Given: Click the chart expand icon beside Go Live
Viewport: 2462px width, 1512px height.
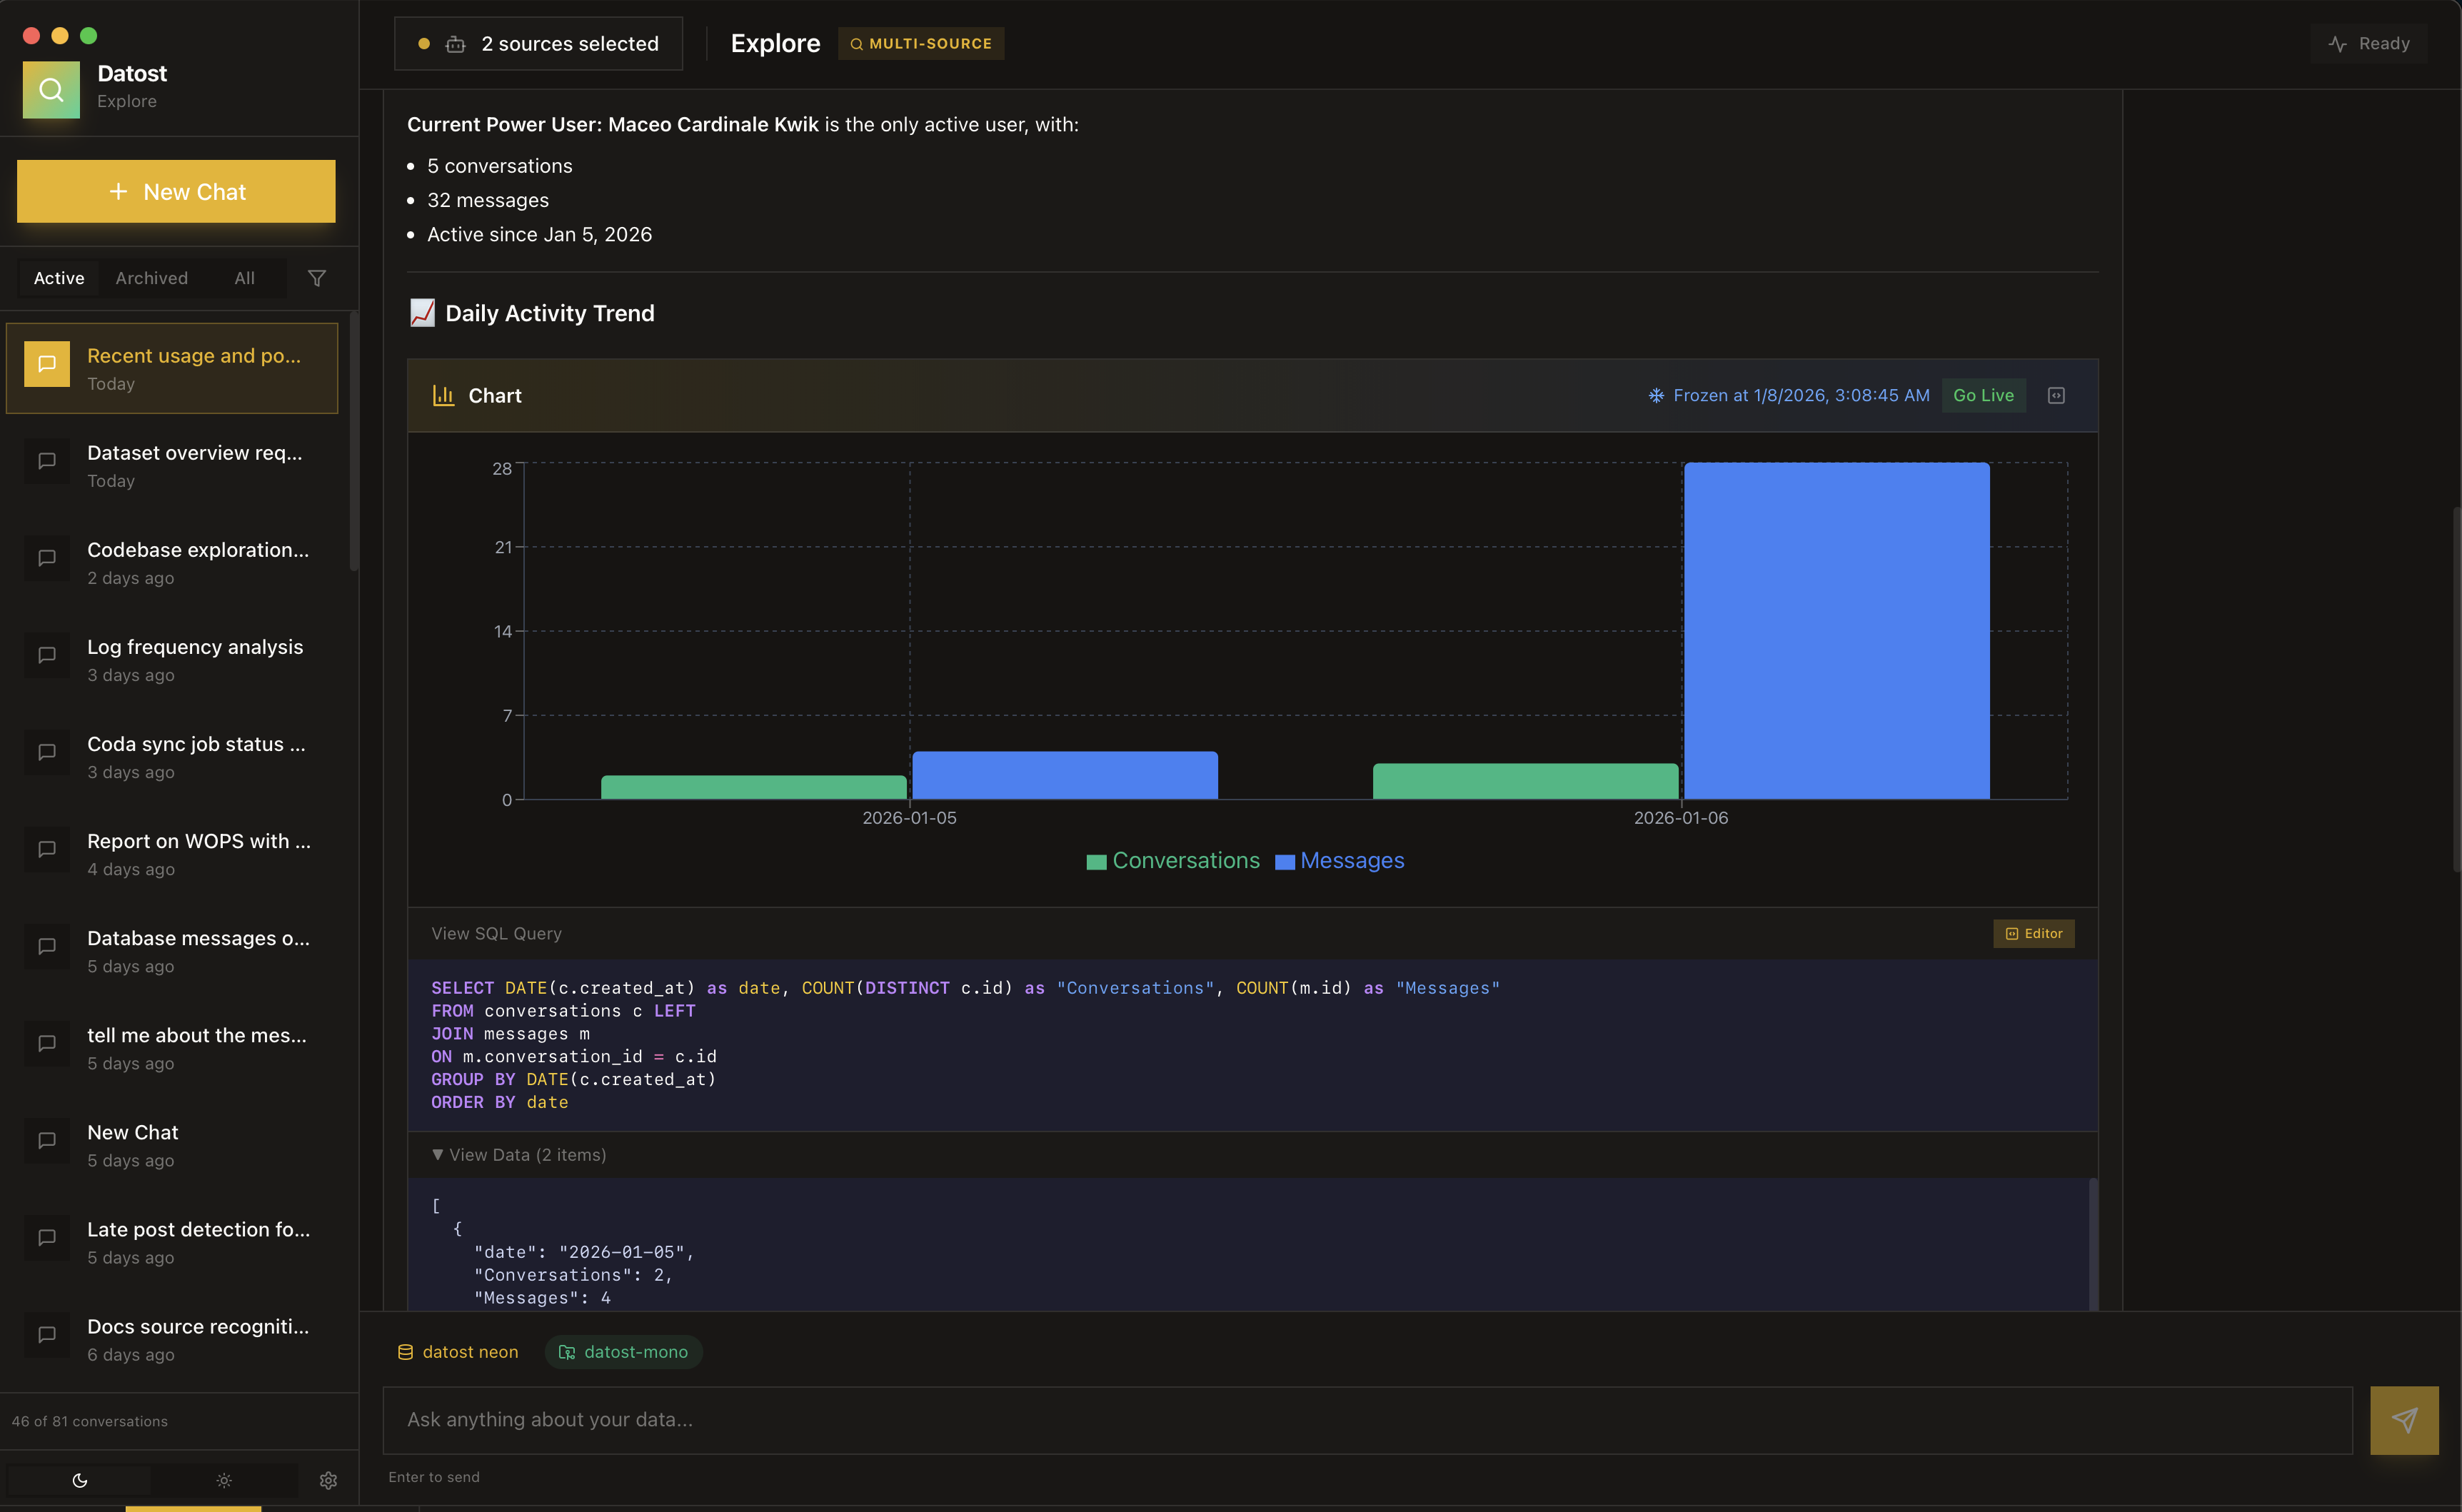Looking at the screenshot, I should coord(2056,396).
